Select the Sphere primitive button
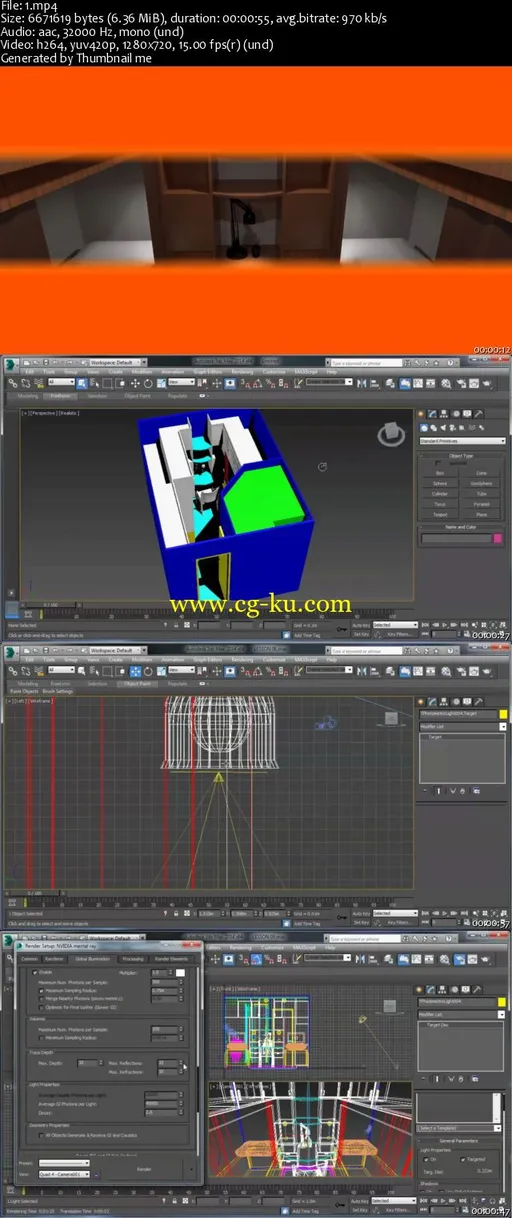512x1218 pixels. click(440, 484)
